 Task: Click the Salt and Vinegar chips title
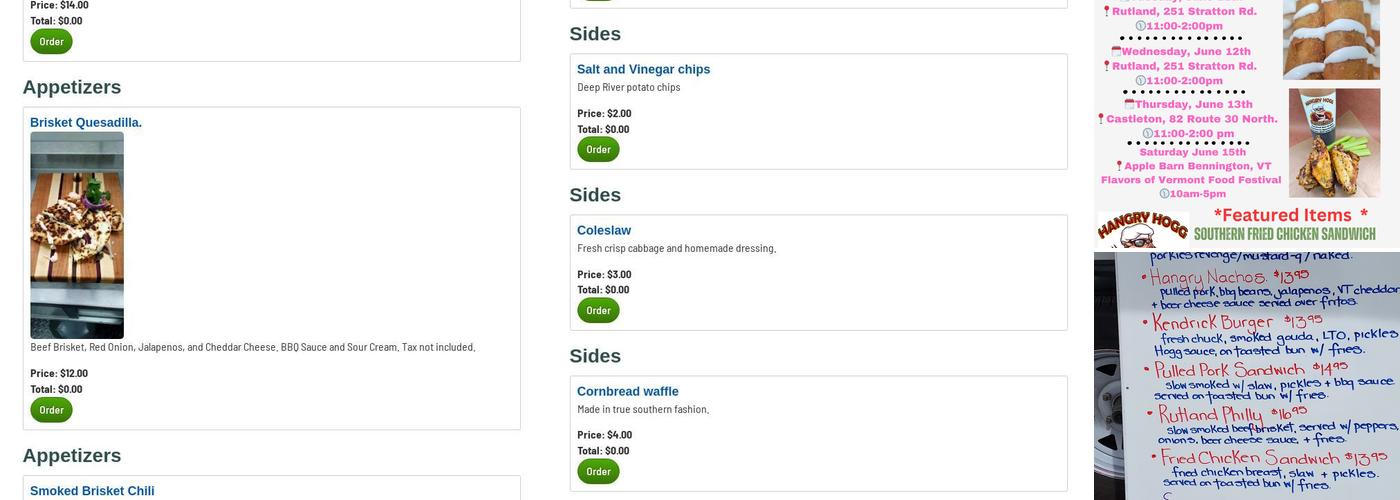pyautogui.click(x=643, y=70)
